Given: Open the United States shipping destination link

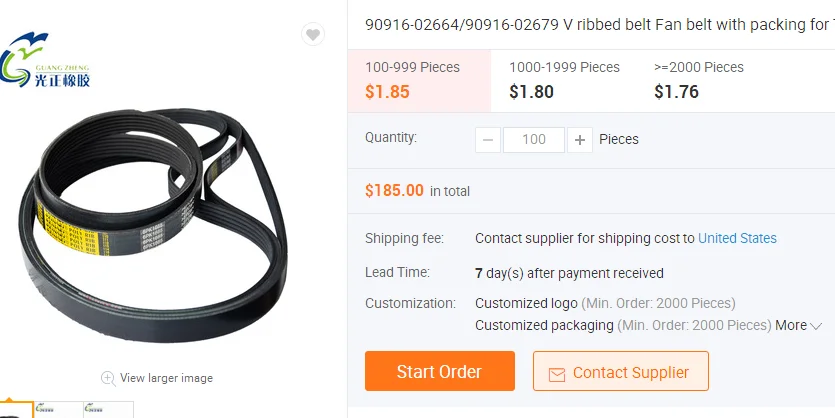Looking at the screenshot, I should tap(737, 238).
